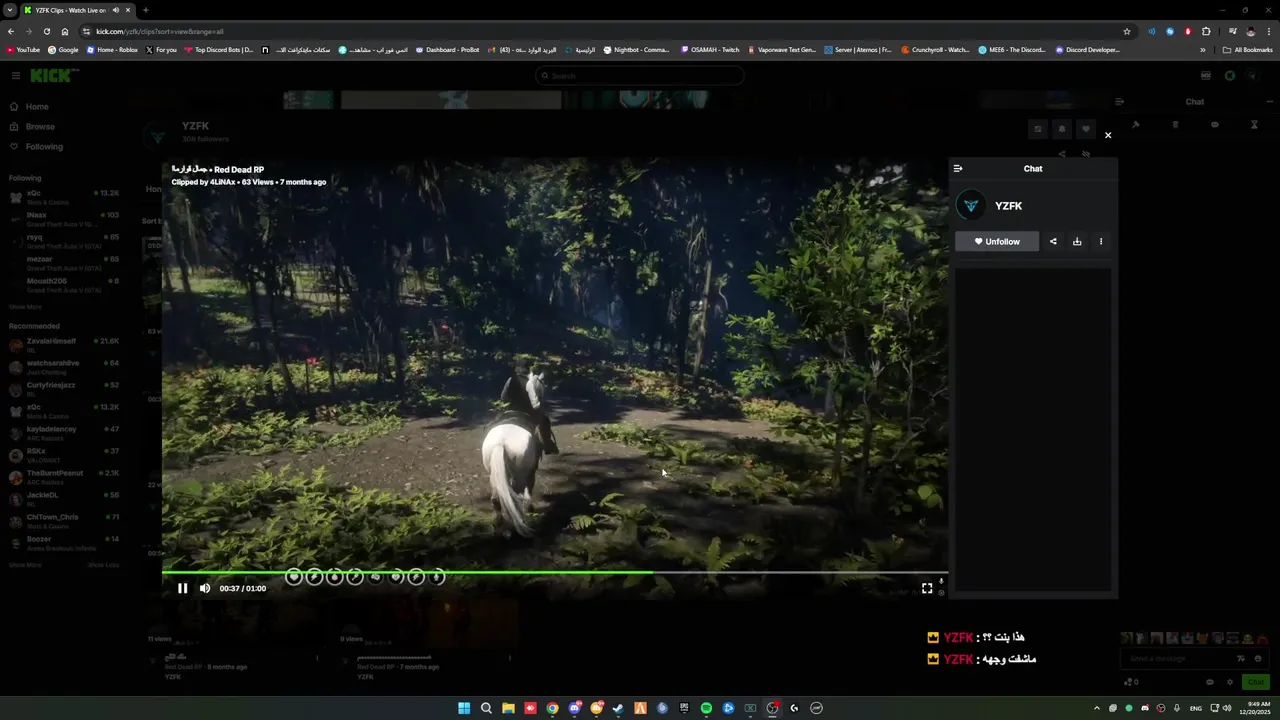Bookmark this page with star icon
1280x720 pixels.
(1127, 31)
